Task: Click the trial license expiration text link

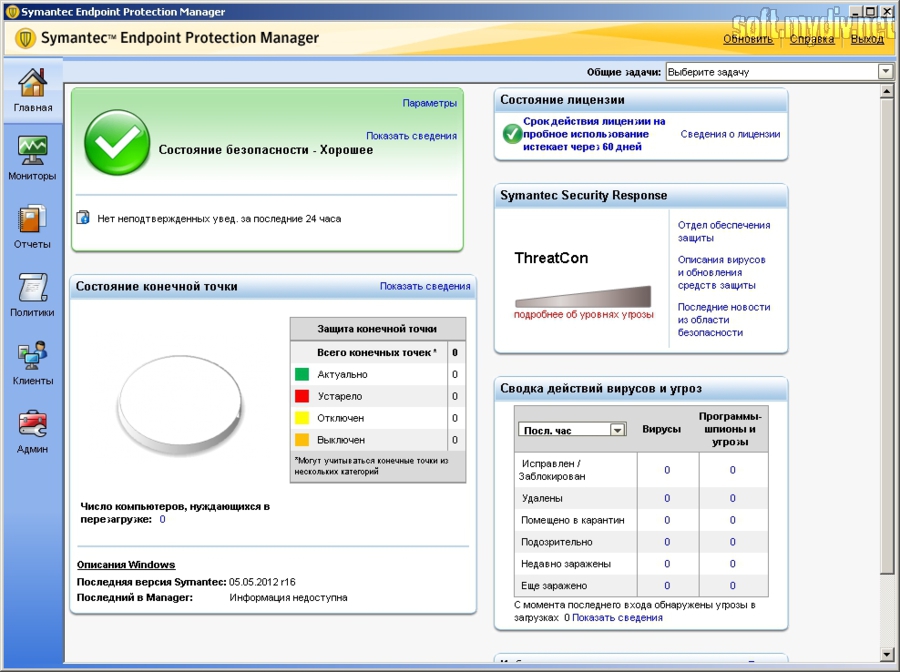Action: pos(594,134)
